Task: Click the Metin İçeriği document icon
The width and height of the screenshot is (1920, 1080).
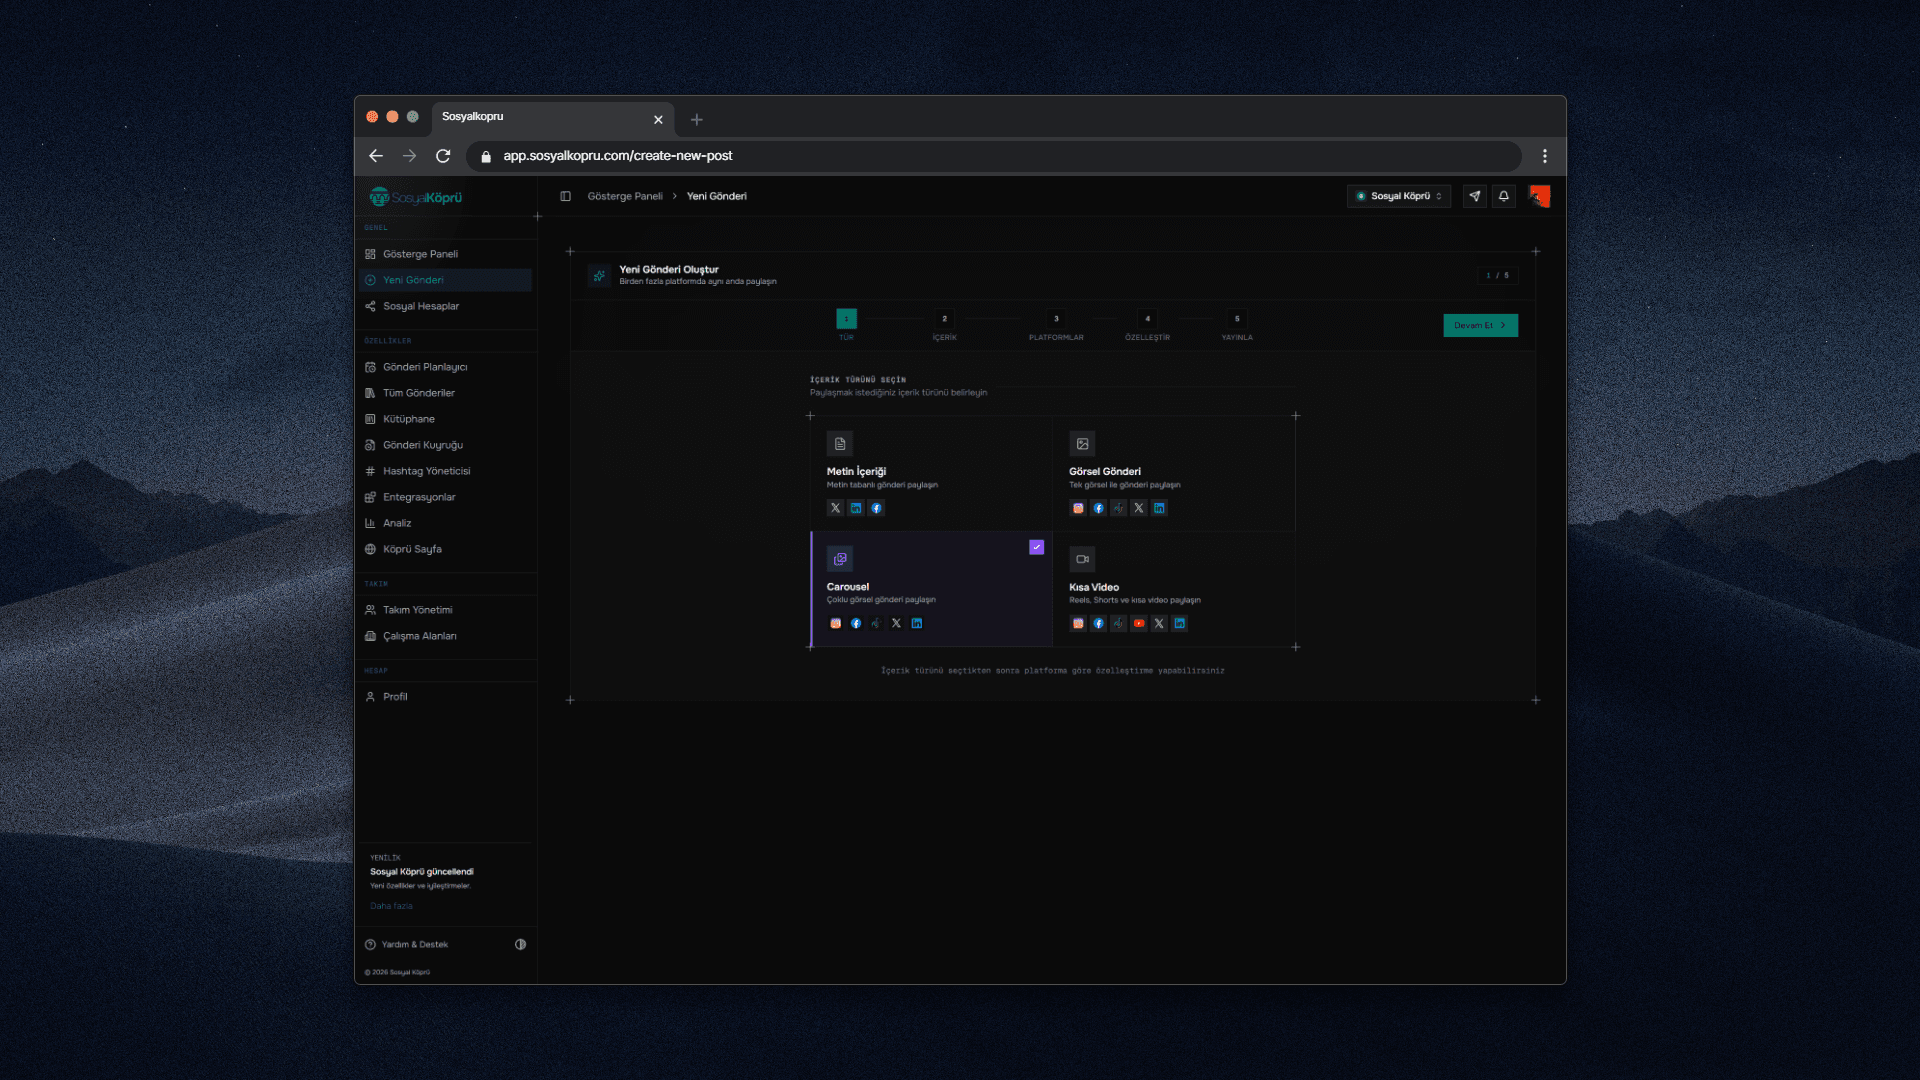Action: click(x=840, y=444)
